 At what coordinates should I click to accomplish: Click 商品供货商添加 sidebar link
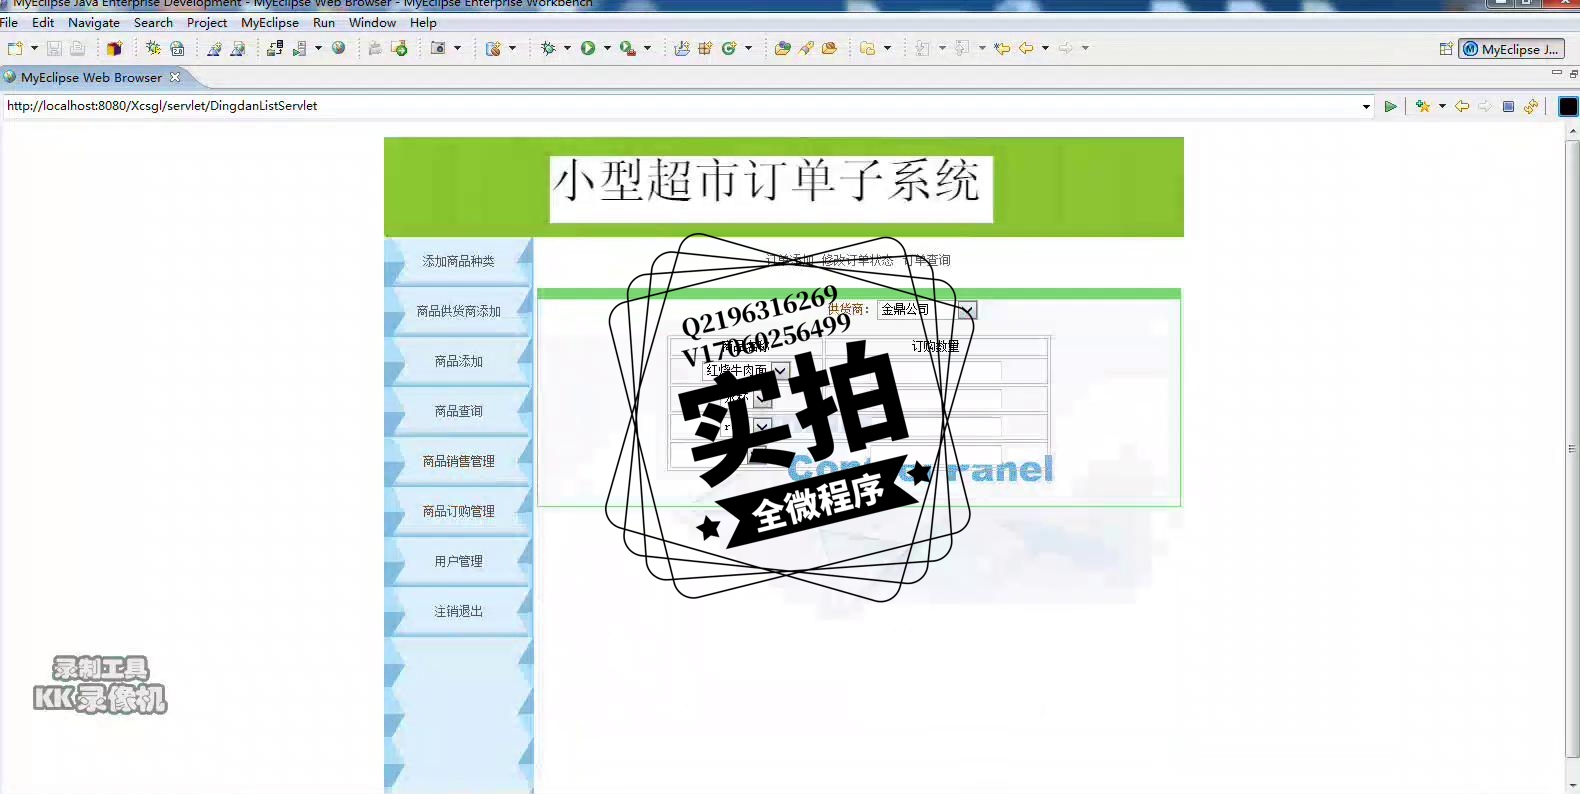(458, 311)
